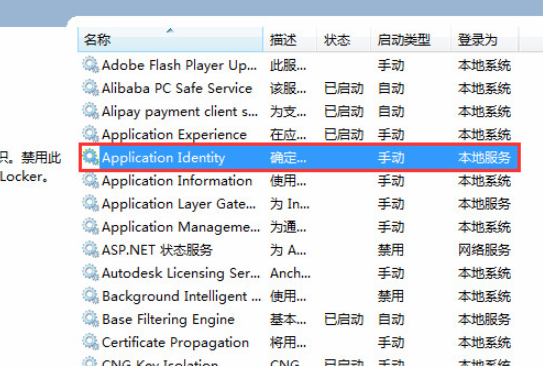Sort by the 登录为 column header
This screenshot has width=543, height=366.
(x=484, y=39)
